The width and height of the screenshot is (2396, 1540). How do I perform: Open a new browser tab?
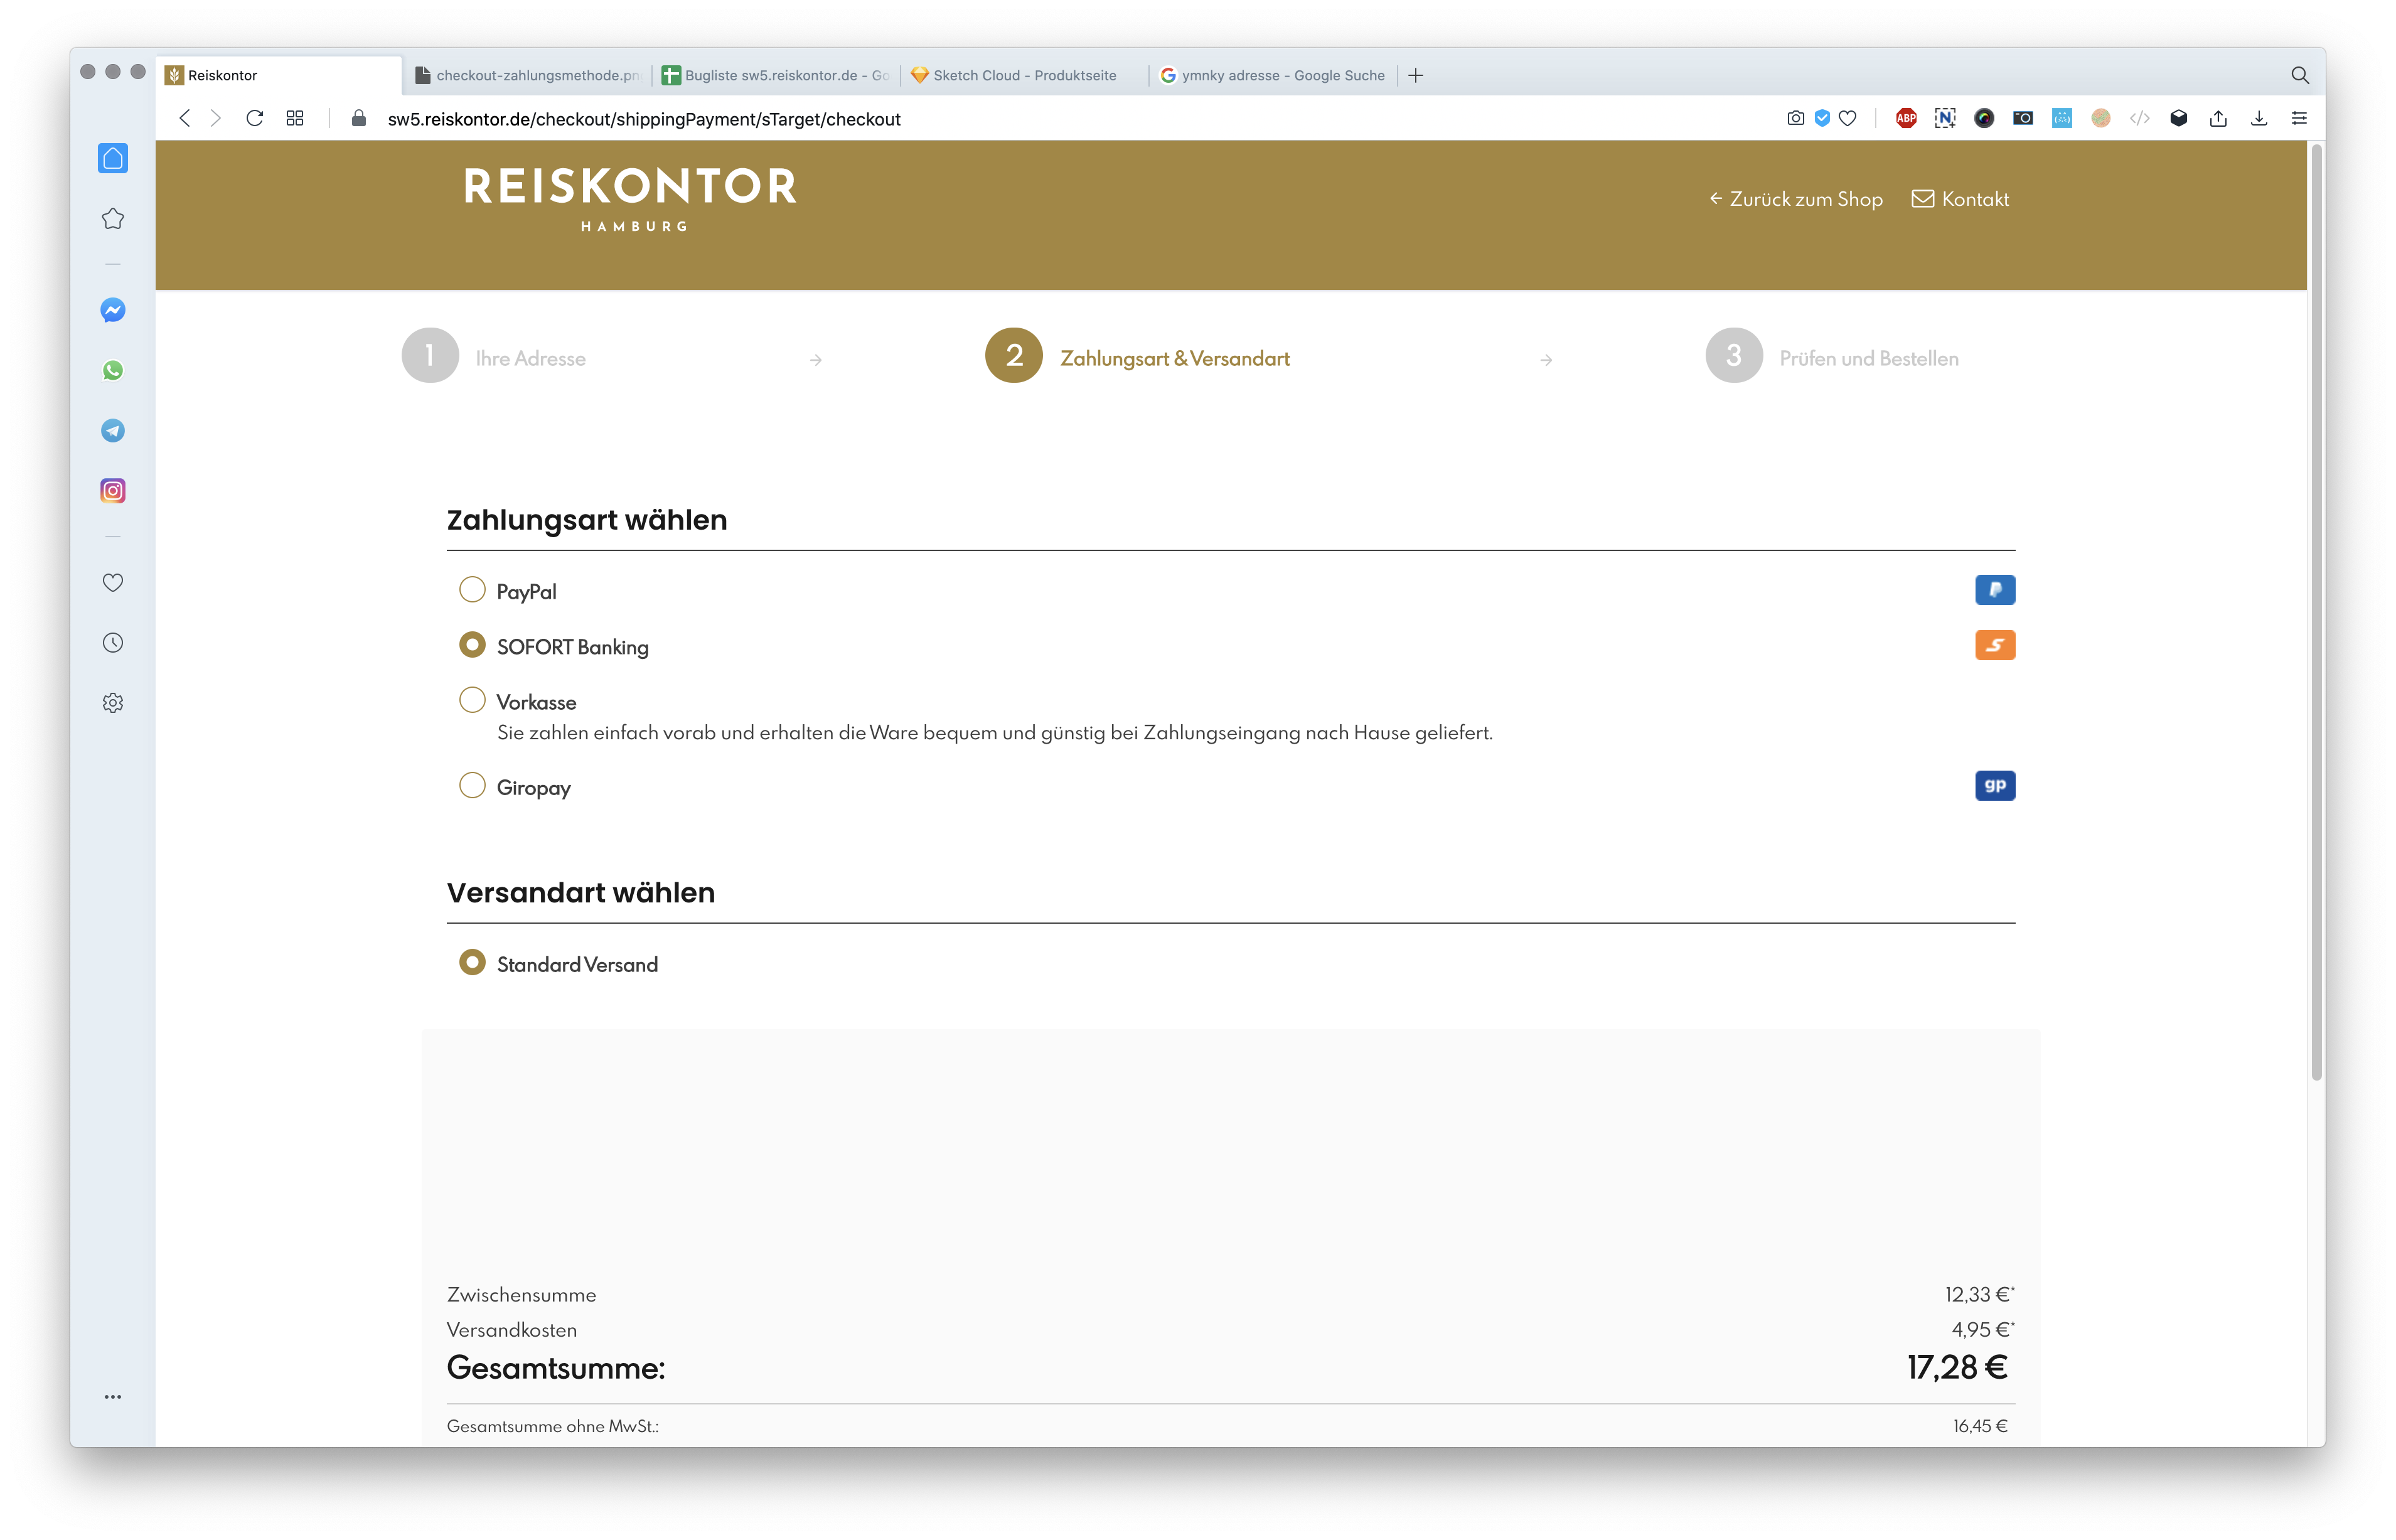coord(1416,75)
